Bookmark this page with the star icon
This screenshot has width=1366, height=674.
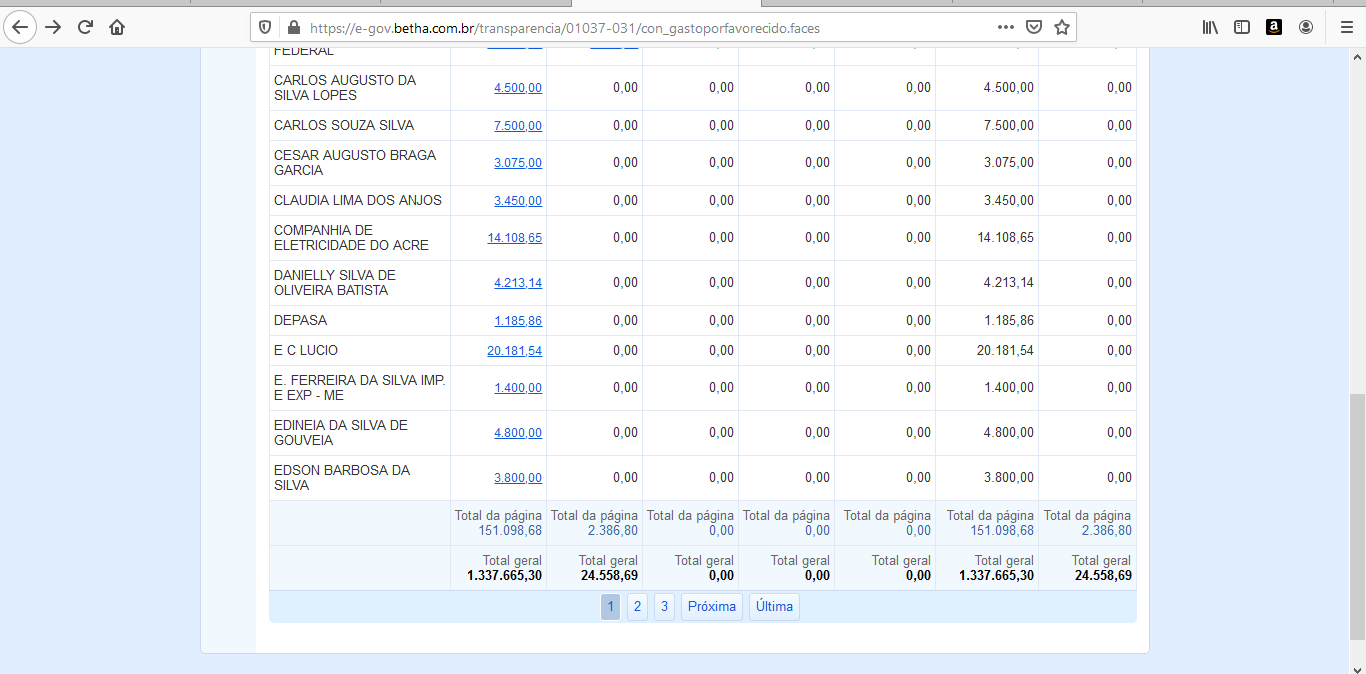tap(1062, 27)
